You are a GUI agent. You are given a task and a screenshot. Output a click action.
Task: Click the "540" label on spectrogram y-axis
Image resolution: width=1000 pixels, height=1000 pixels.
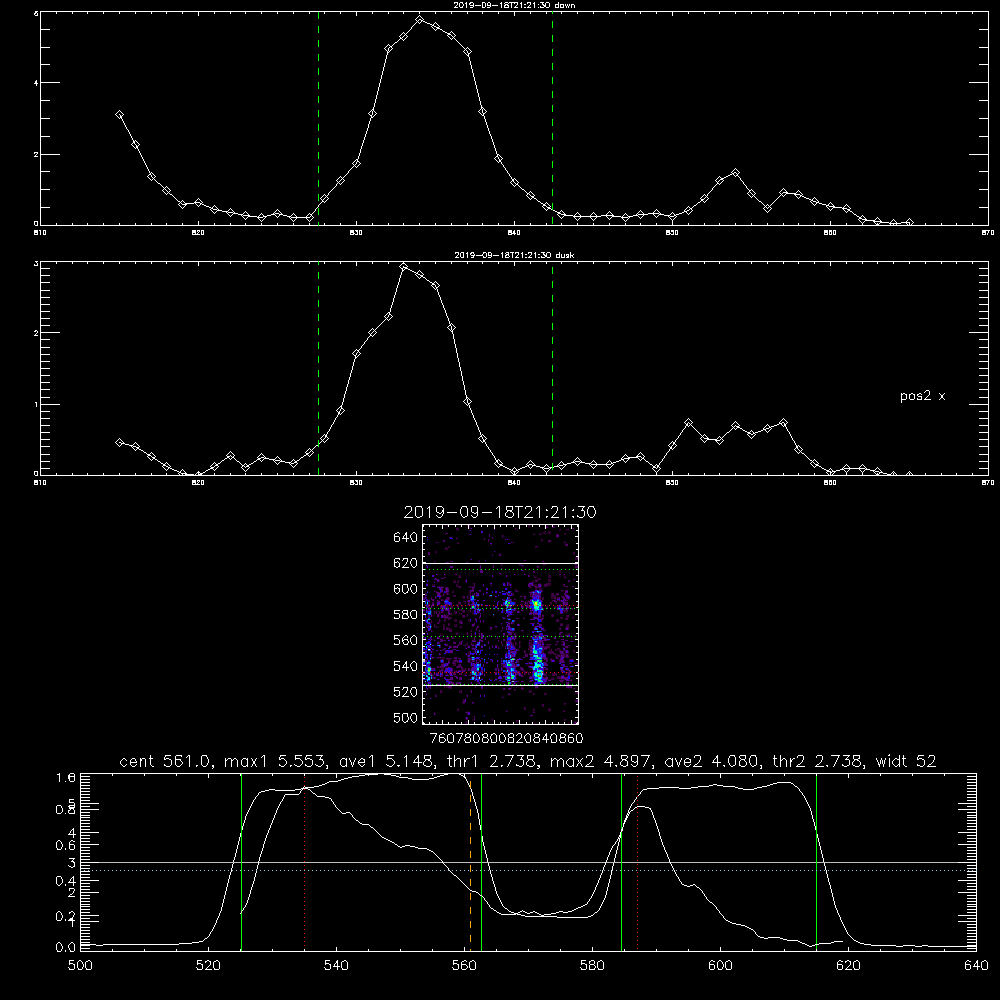pos(405,666)
